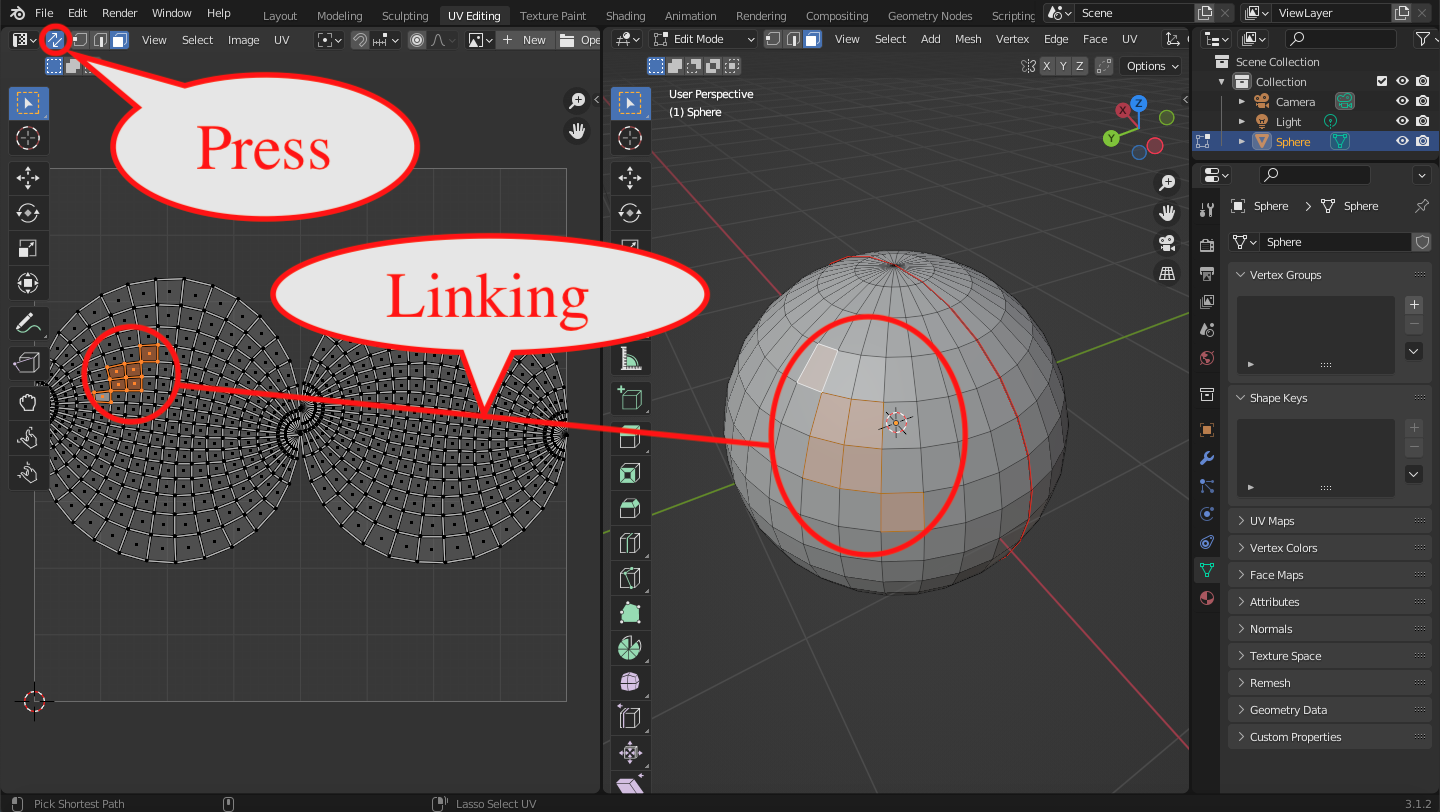
Task: Click new scene button beside Scene field
Action: pyautogui.click(x=1206, y=13)
